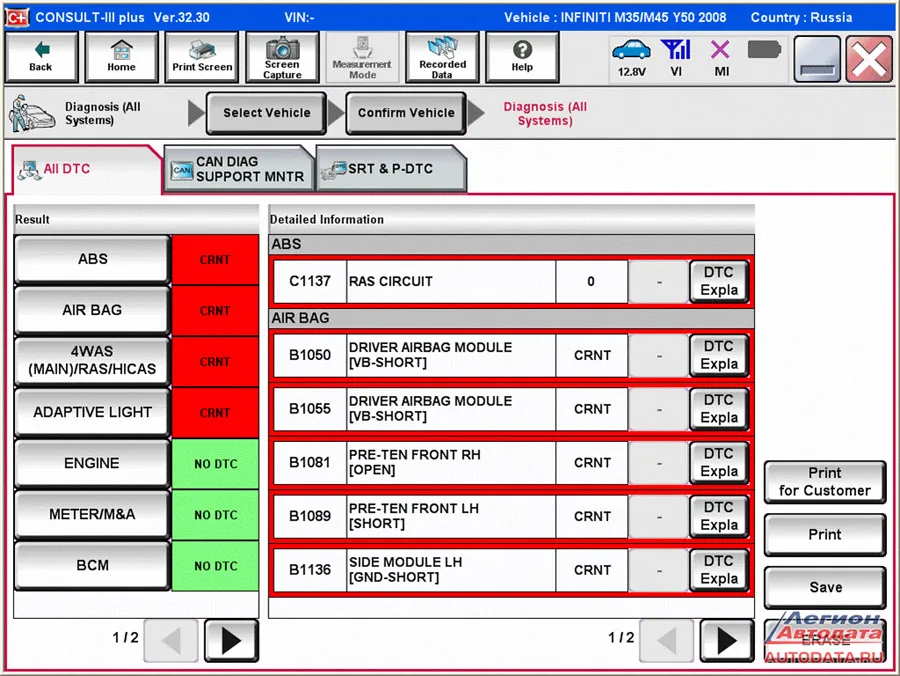The width and height of the screenshot is (900, 676).
Task: Click RAS CIRCUIT description
Action: click(x=451, y=281)
